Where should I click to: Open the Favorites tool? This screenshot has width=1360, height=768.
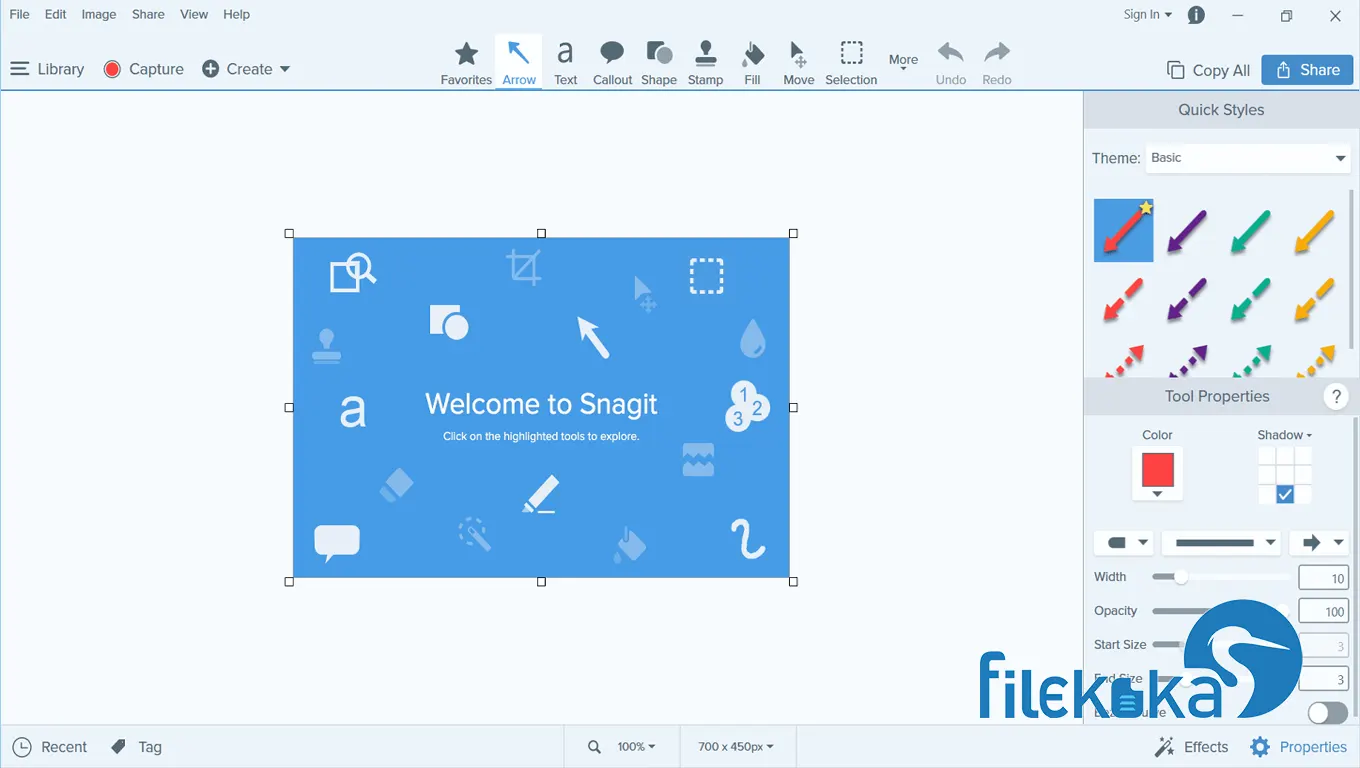[466, 63]
